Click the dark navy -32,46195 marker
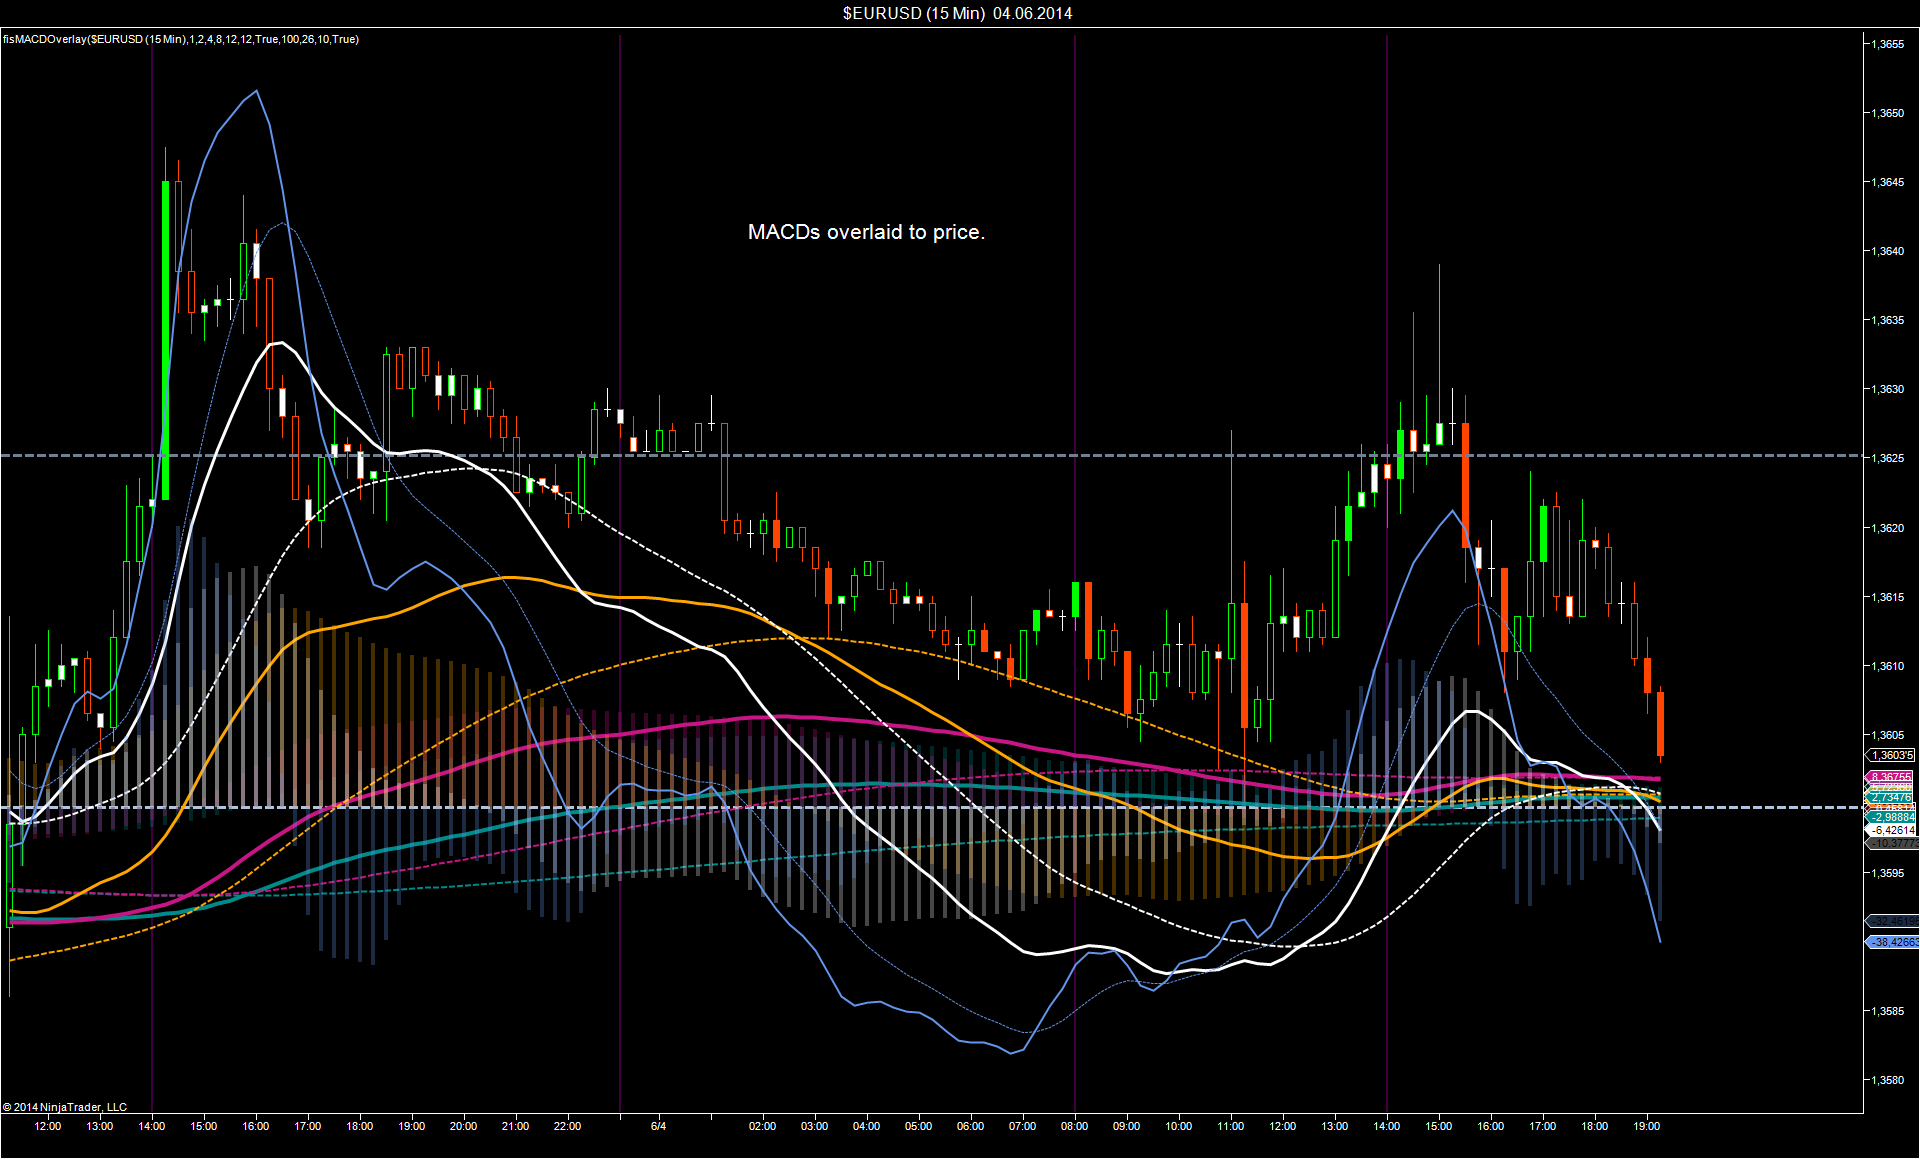 [x=1893, y=921]
